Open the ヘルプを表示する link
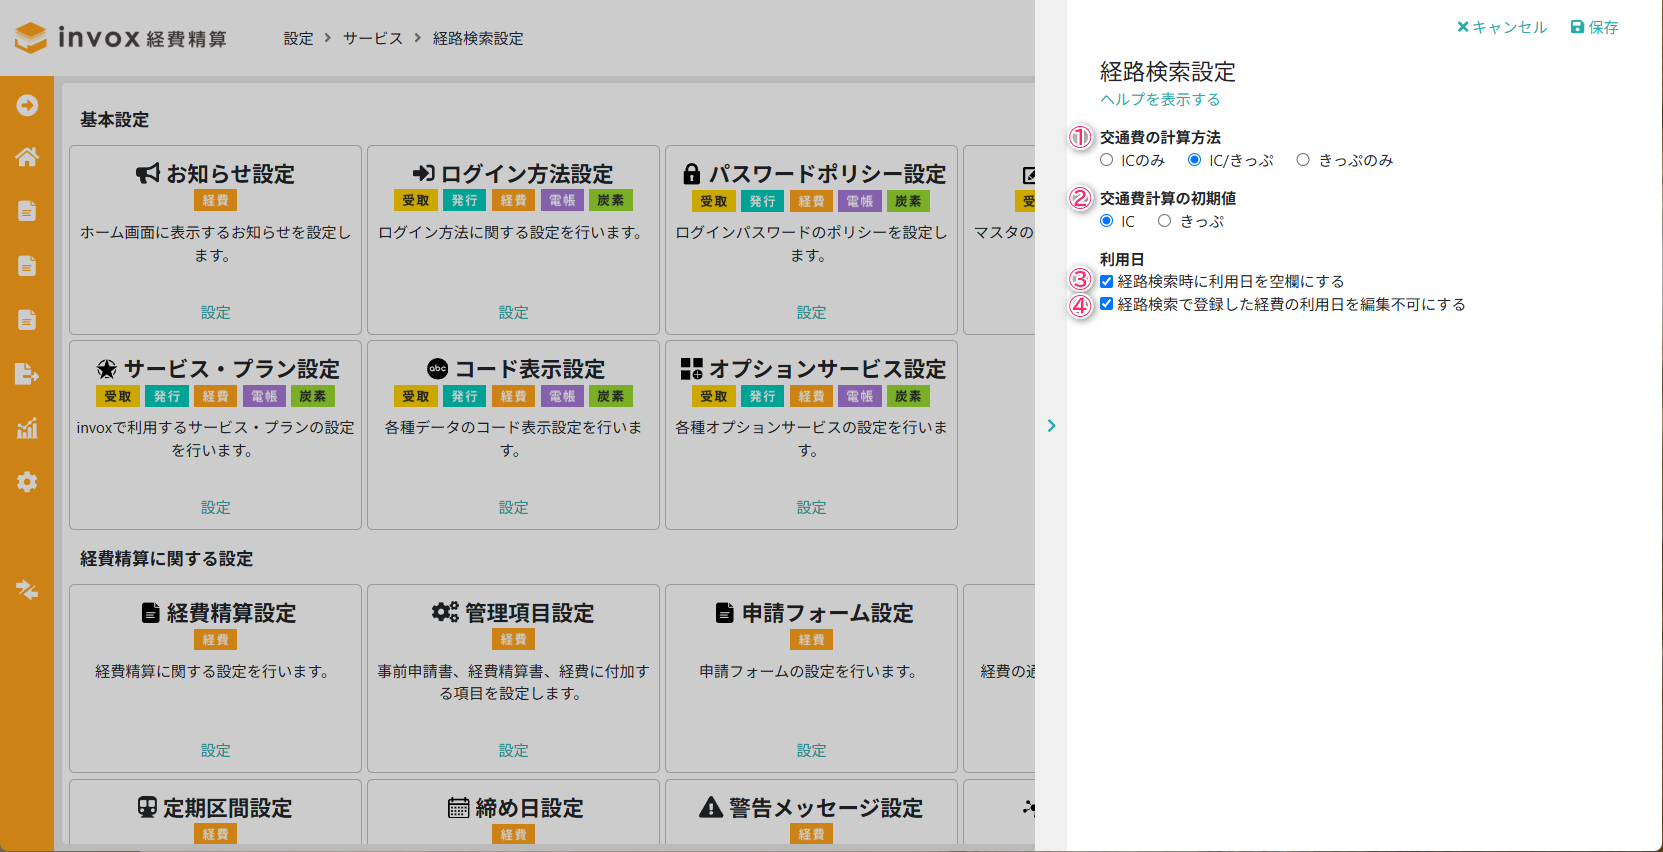This screenshot has height=852, width=1663. coord(1160,99)
